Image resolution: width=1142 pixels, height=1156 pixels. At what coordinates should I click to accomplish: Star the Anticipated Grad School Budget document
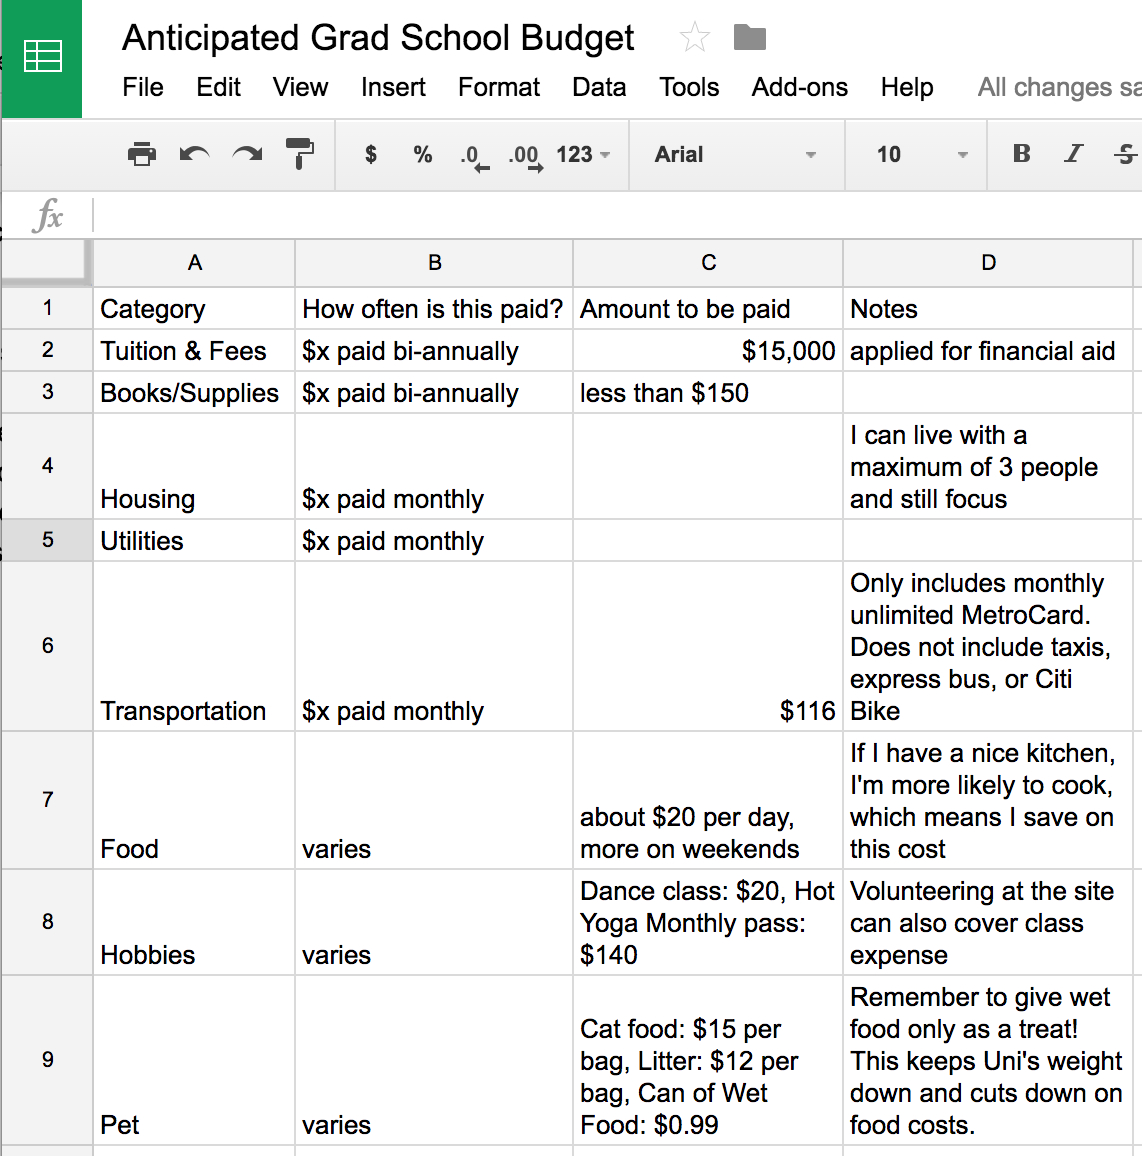pos(694,38)
